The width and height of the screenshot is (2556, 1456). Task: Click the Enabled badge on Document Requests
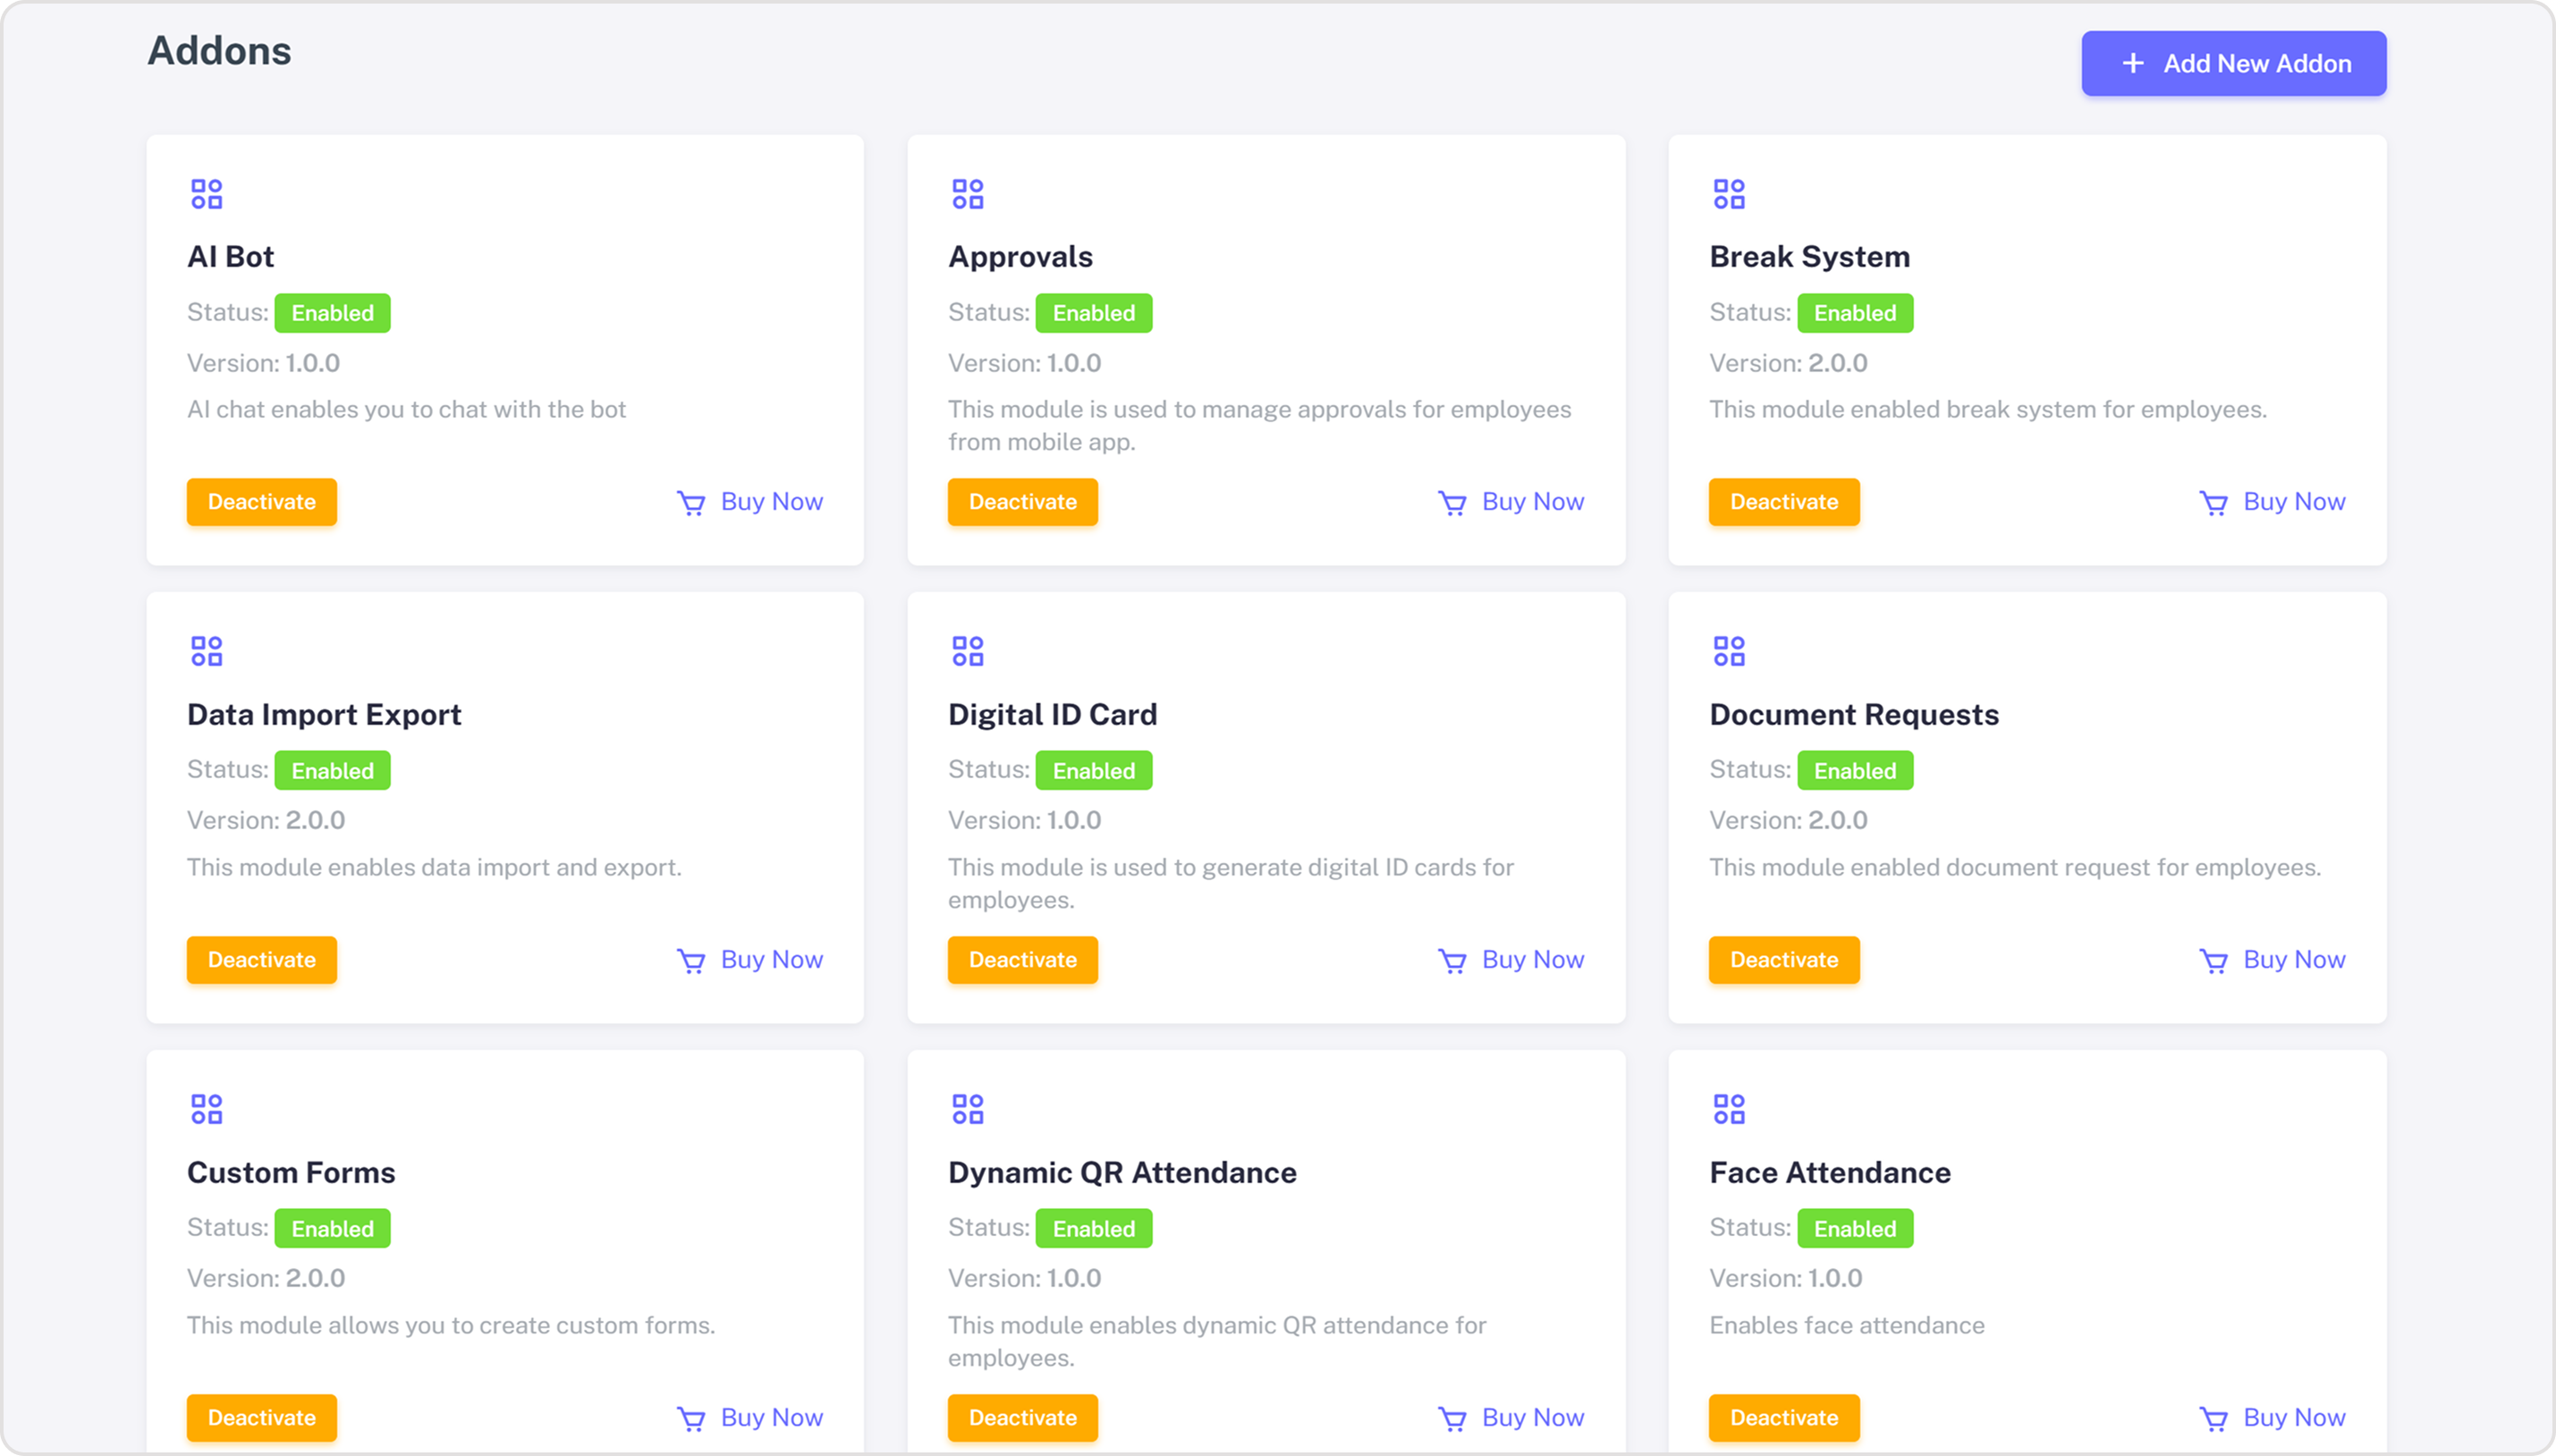pyautogui.click(x=1855, y=771)
